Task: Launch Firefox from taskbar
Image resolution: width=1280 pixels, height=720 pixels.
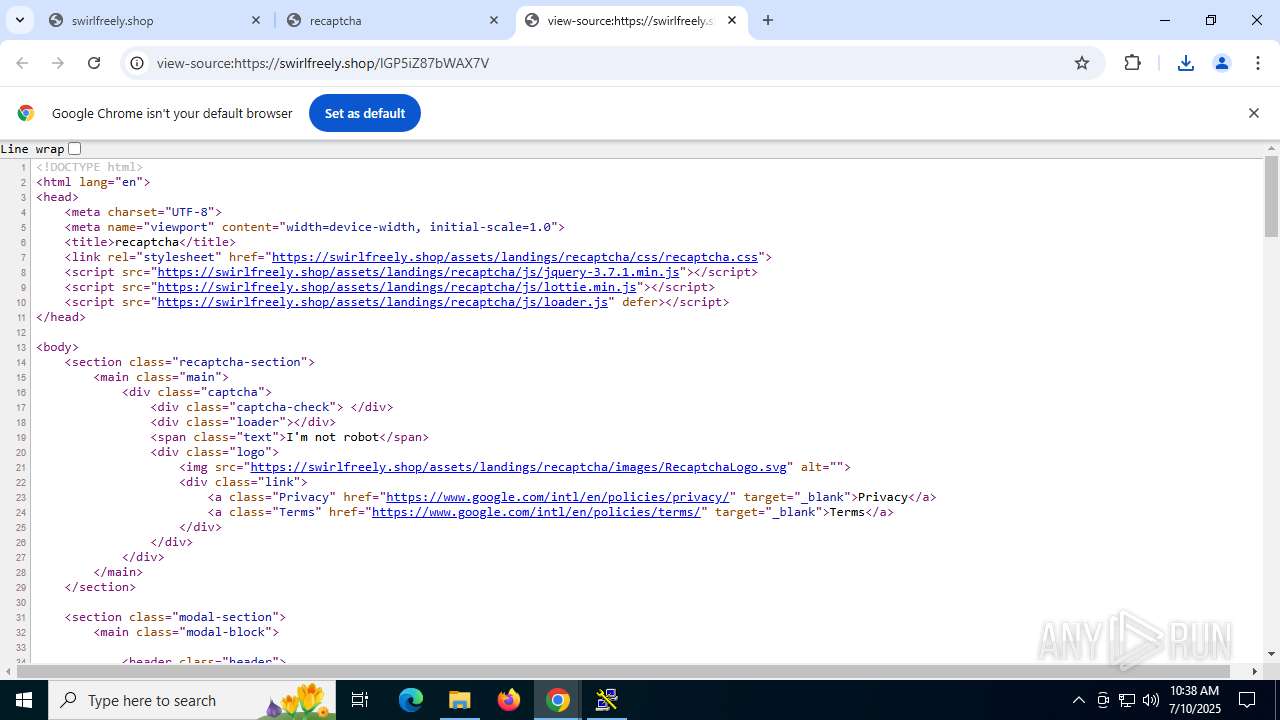Action: 509,700
